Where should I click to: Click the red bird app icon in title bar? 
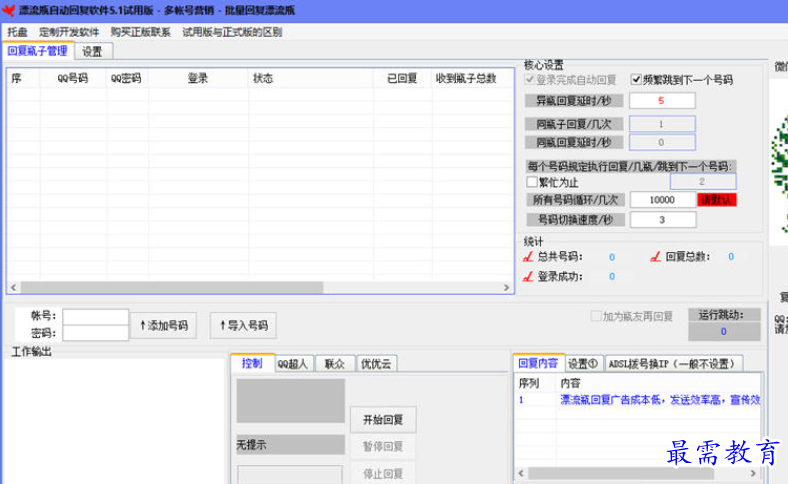8,10
